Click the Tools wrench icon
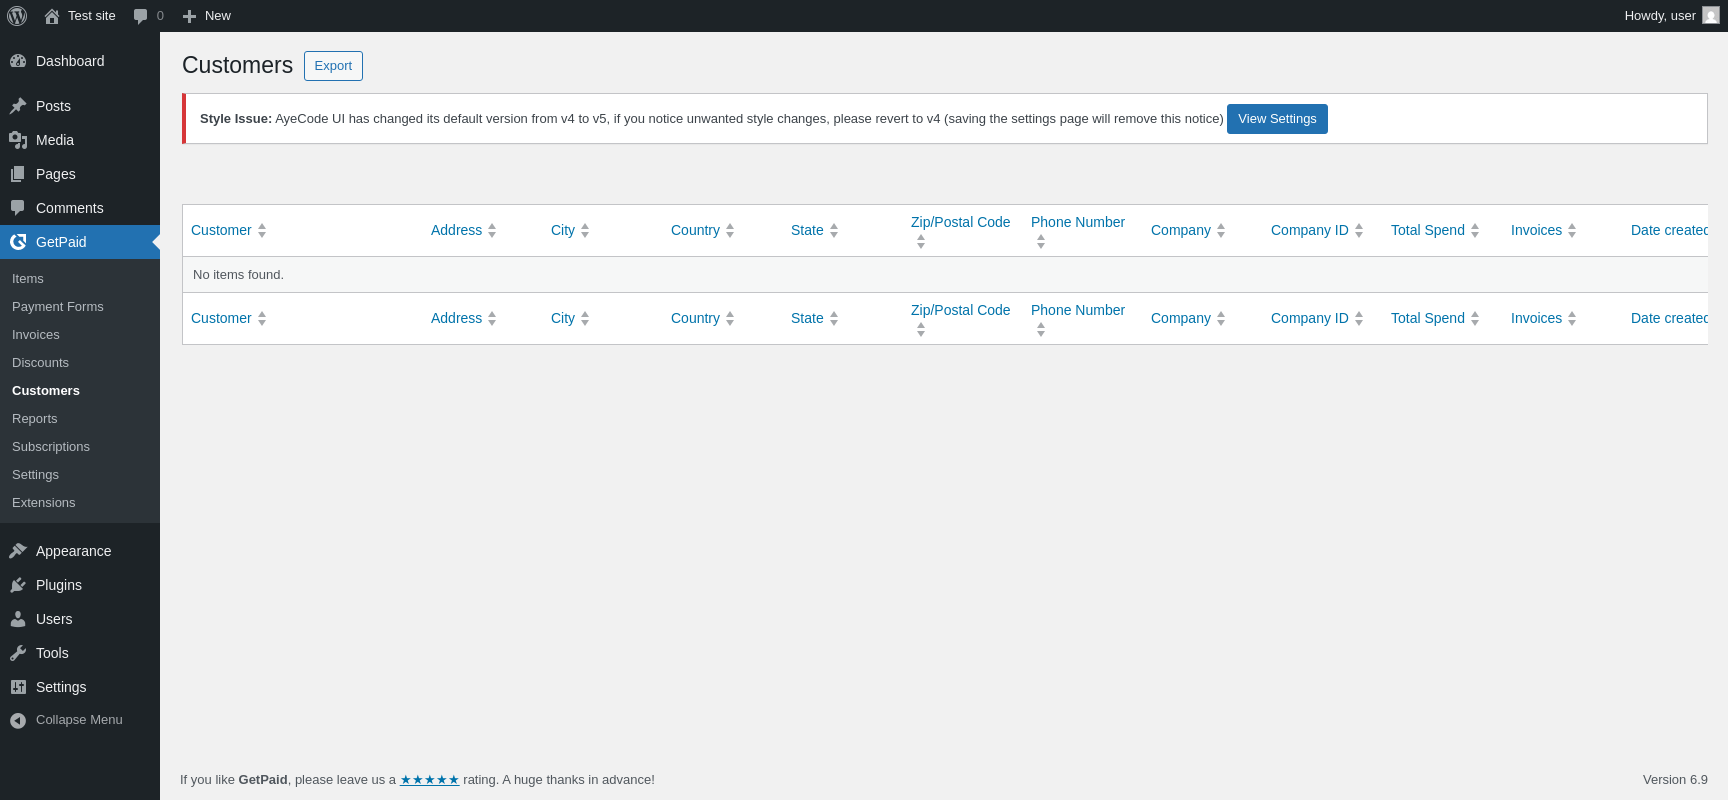 pyautogui.click(x=18, y=653)
